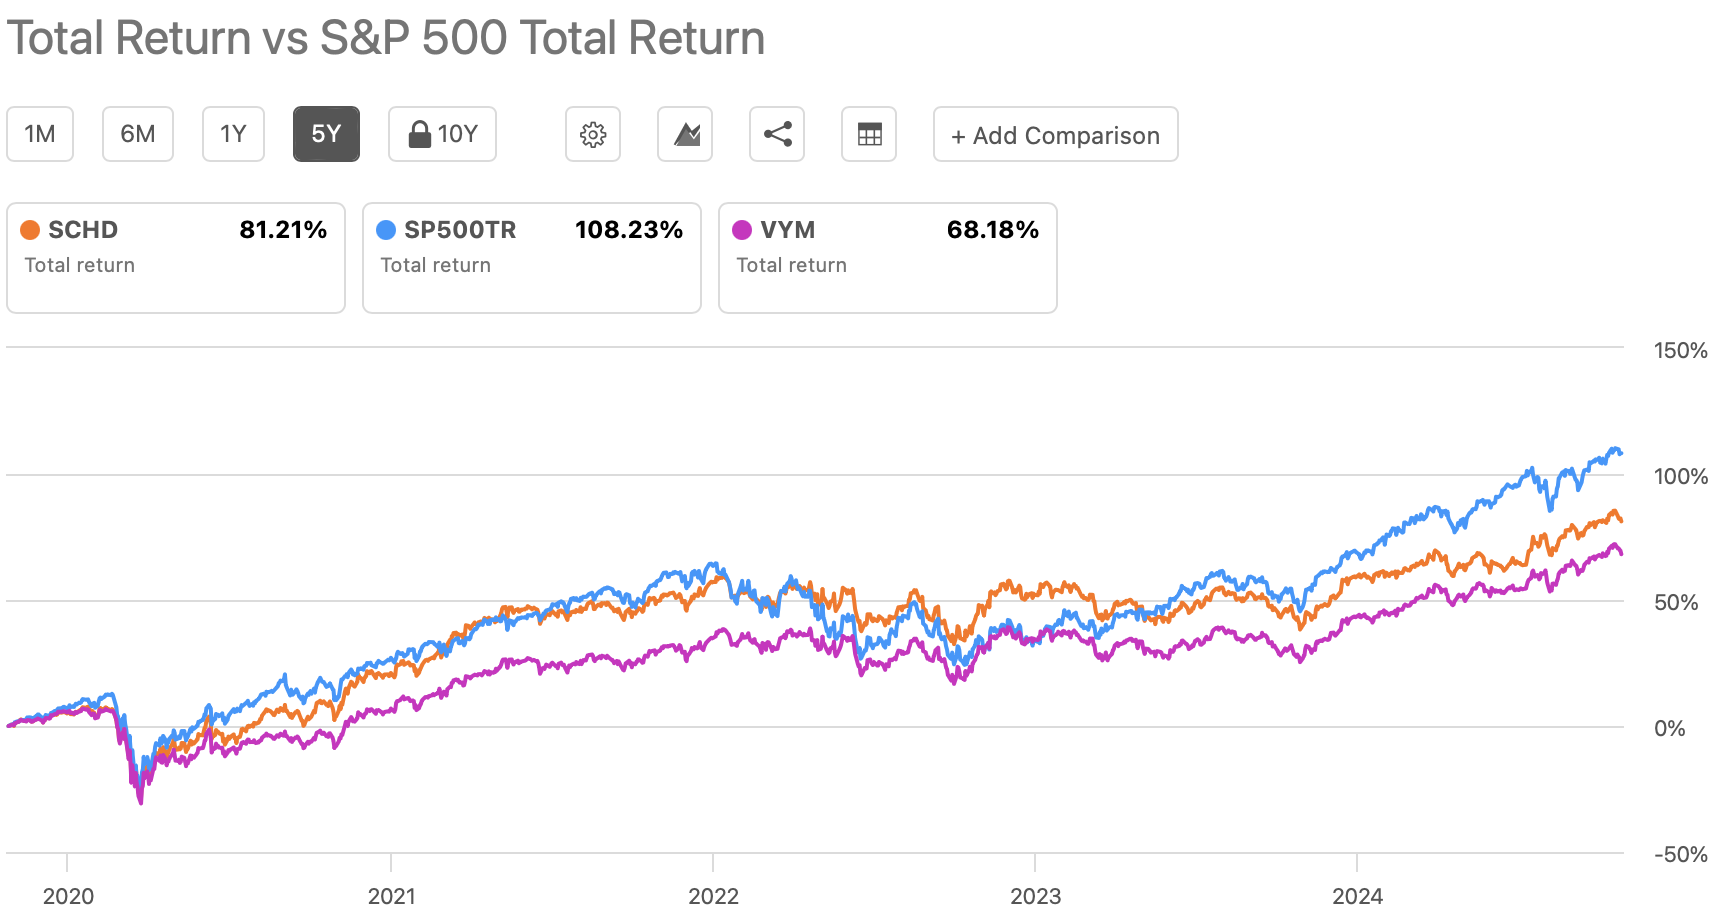The image size is (1718, 924).
Task: Open the chart settings gear icon
Action: 593,134
